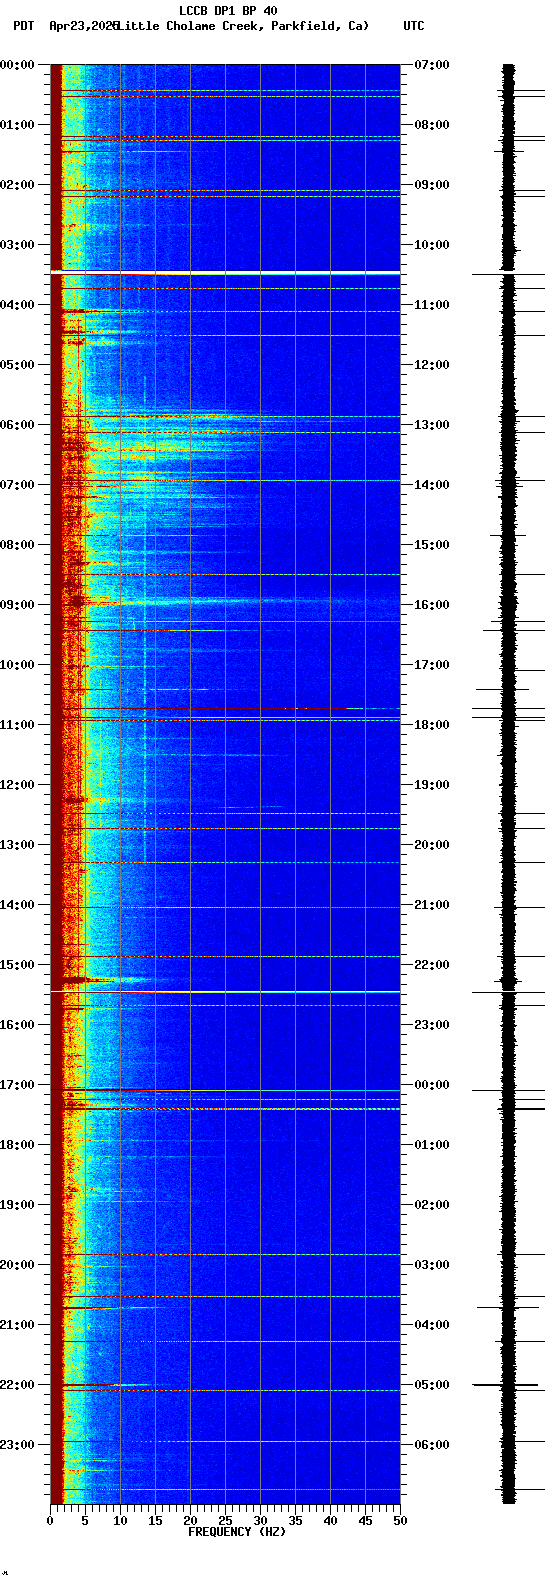The height and width of the screenshot is (1584, 552).
Task: Click the frequency tick label '50'
Action: point(400,1521)
